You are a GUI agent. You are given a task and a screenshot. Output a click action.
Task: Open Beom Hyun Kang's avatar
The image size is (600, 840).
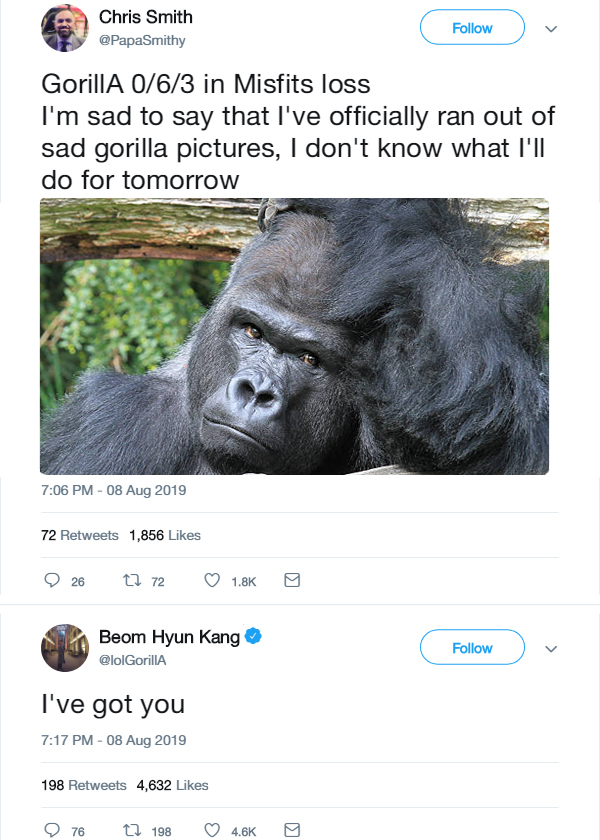tap(65, 648)
